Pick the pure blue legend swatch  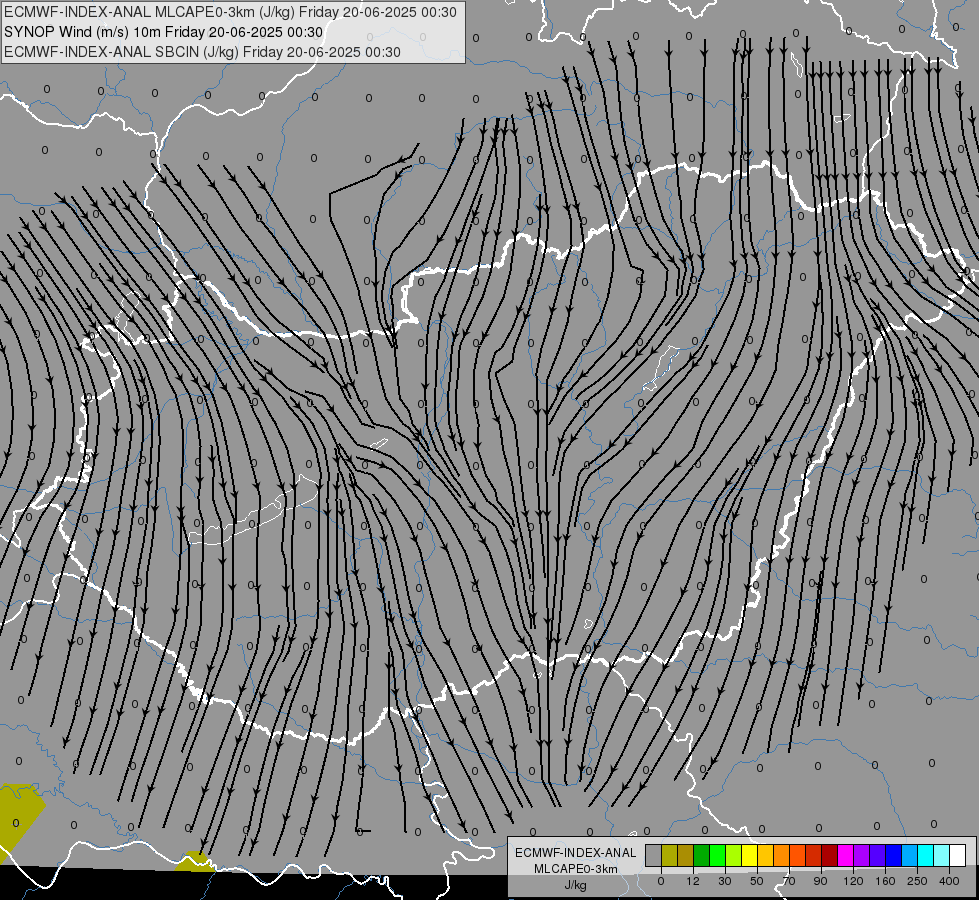point(893,855)
